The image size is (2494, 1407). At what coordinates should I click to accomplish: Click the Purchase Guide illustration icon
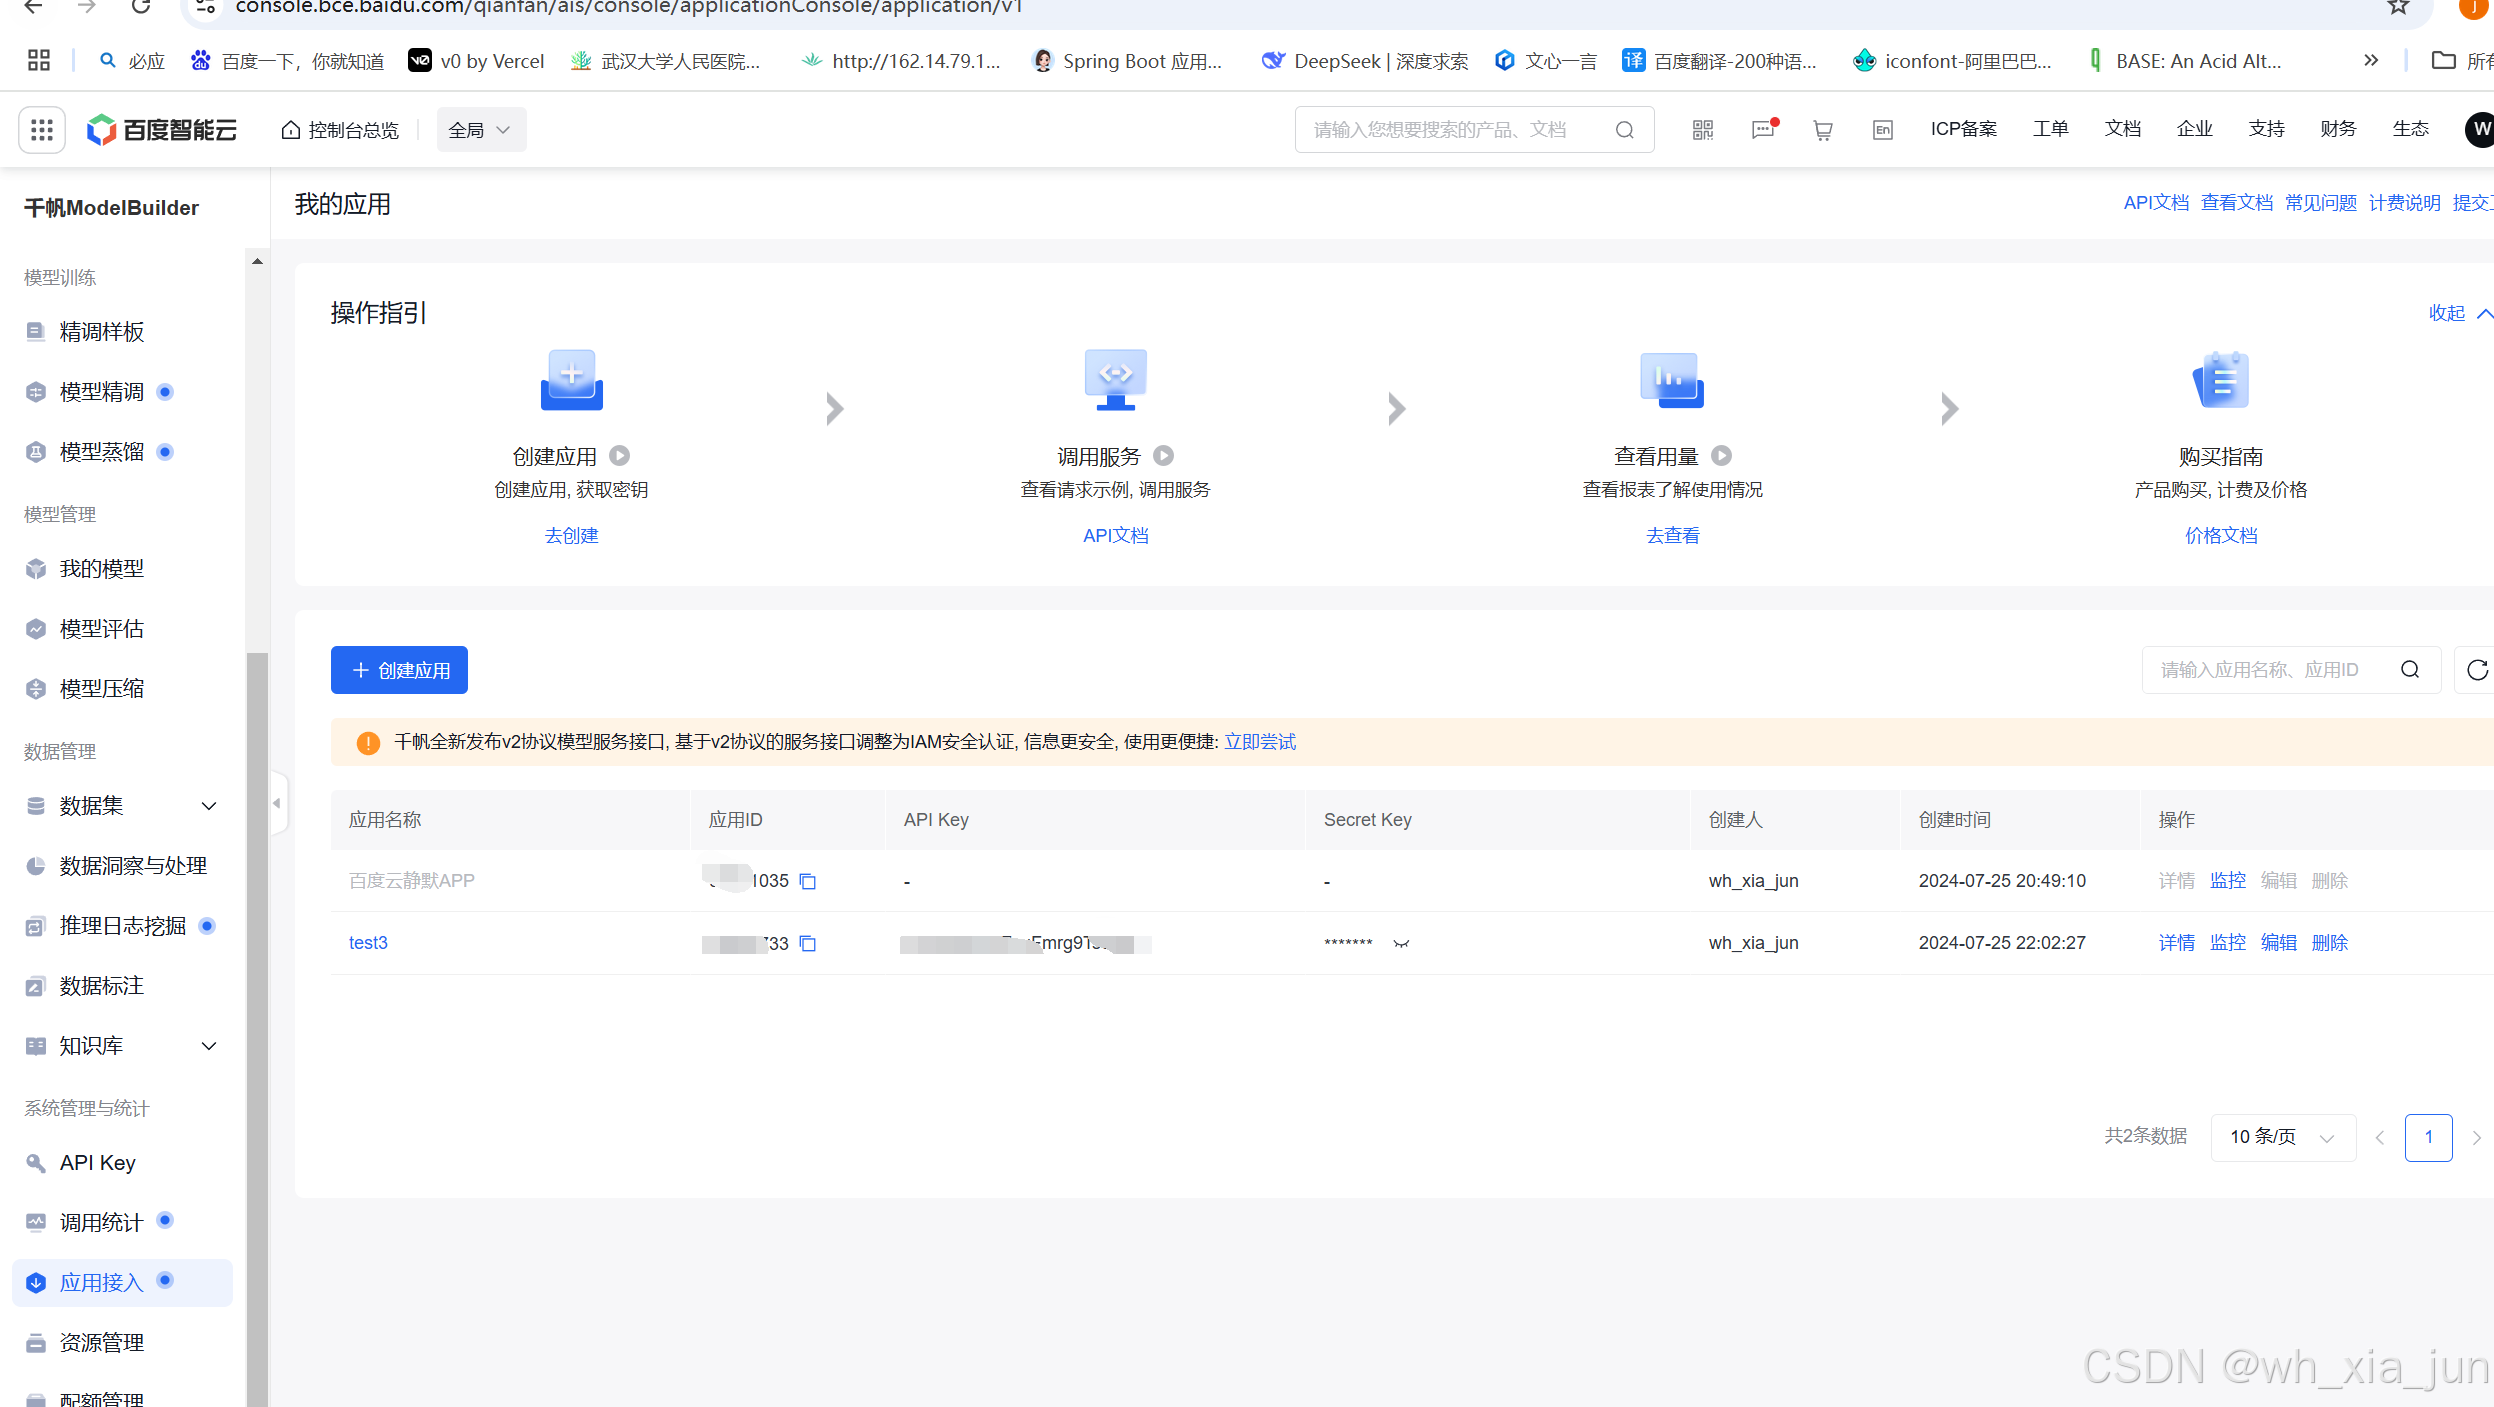click(x=2221, y=380)
